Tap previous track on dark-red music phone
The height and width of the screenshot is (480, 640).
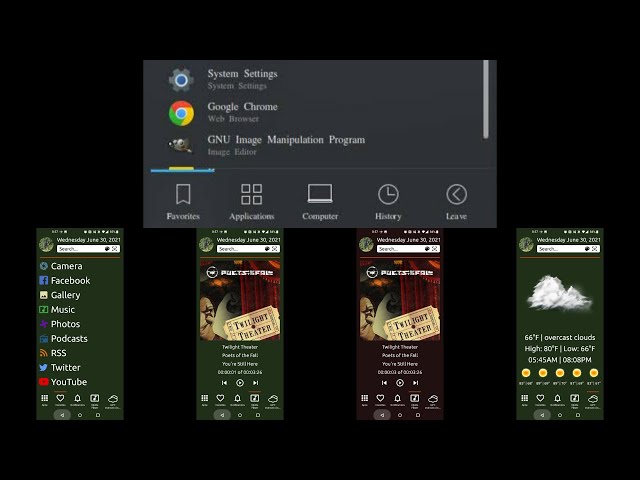coord(384,383)
